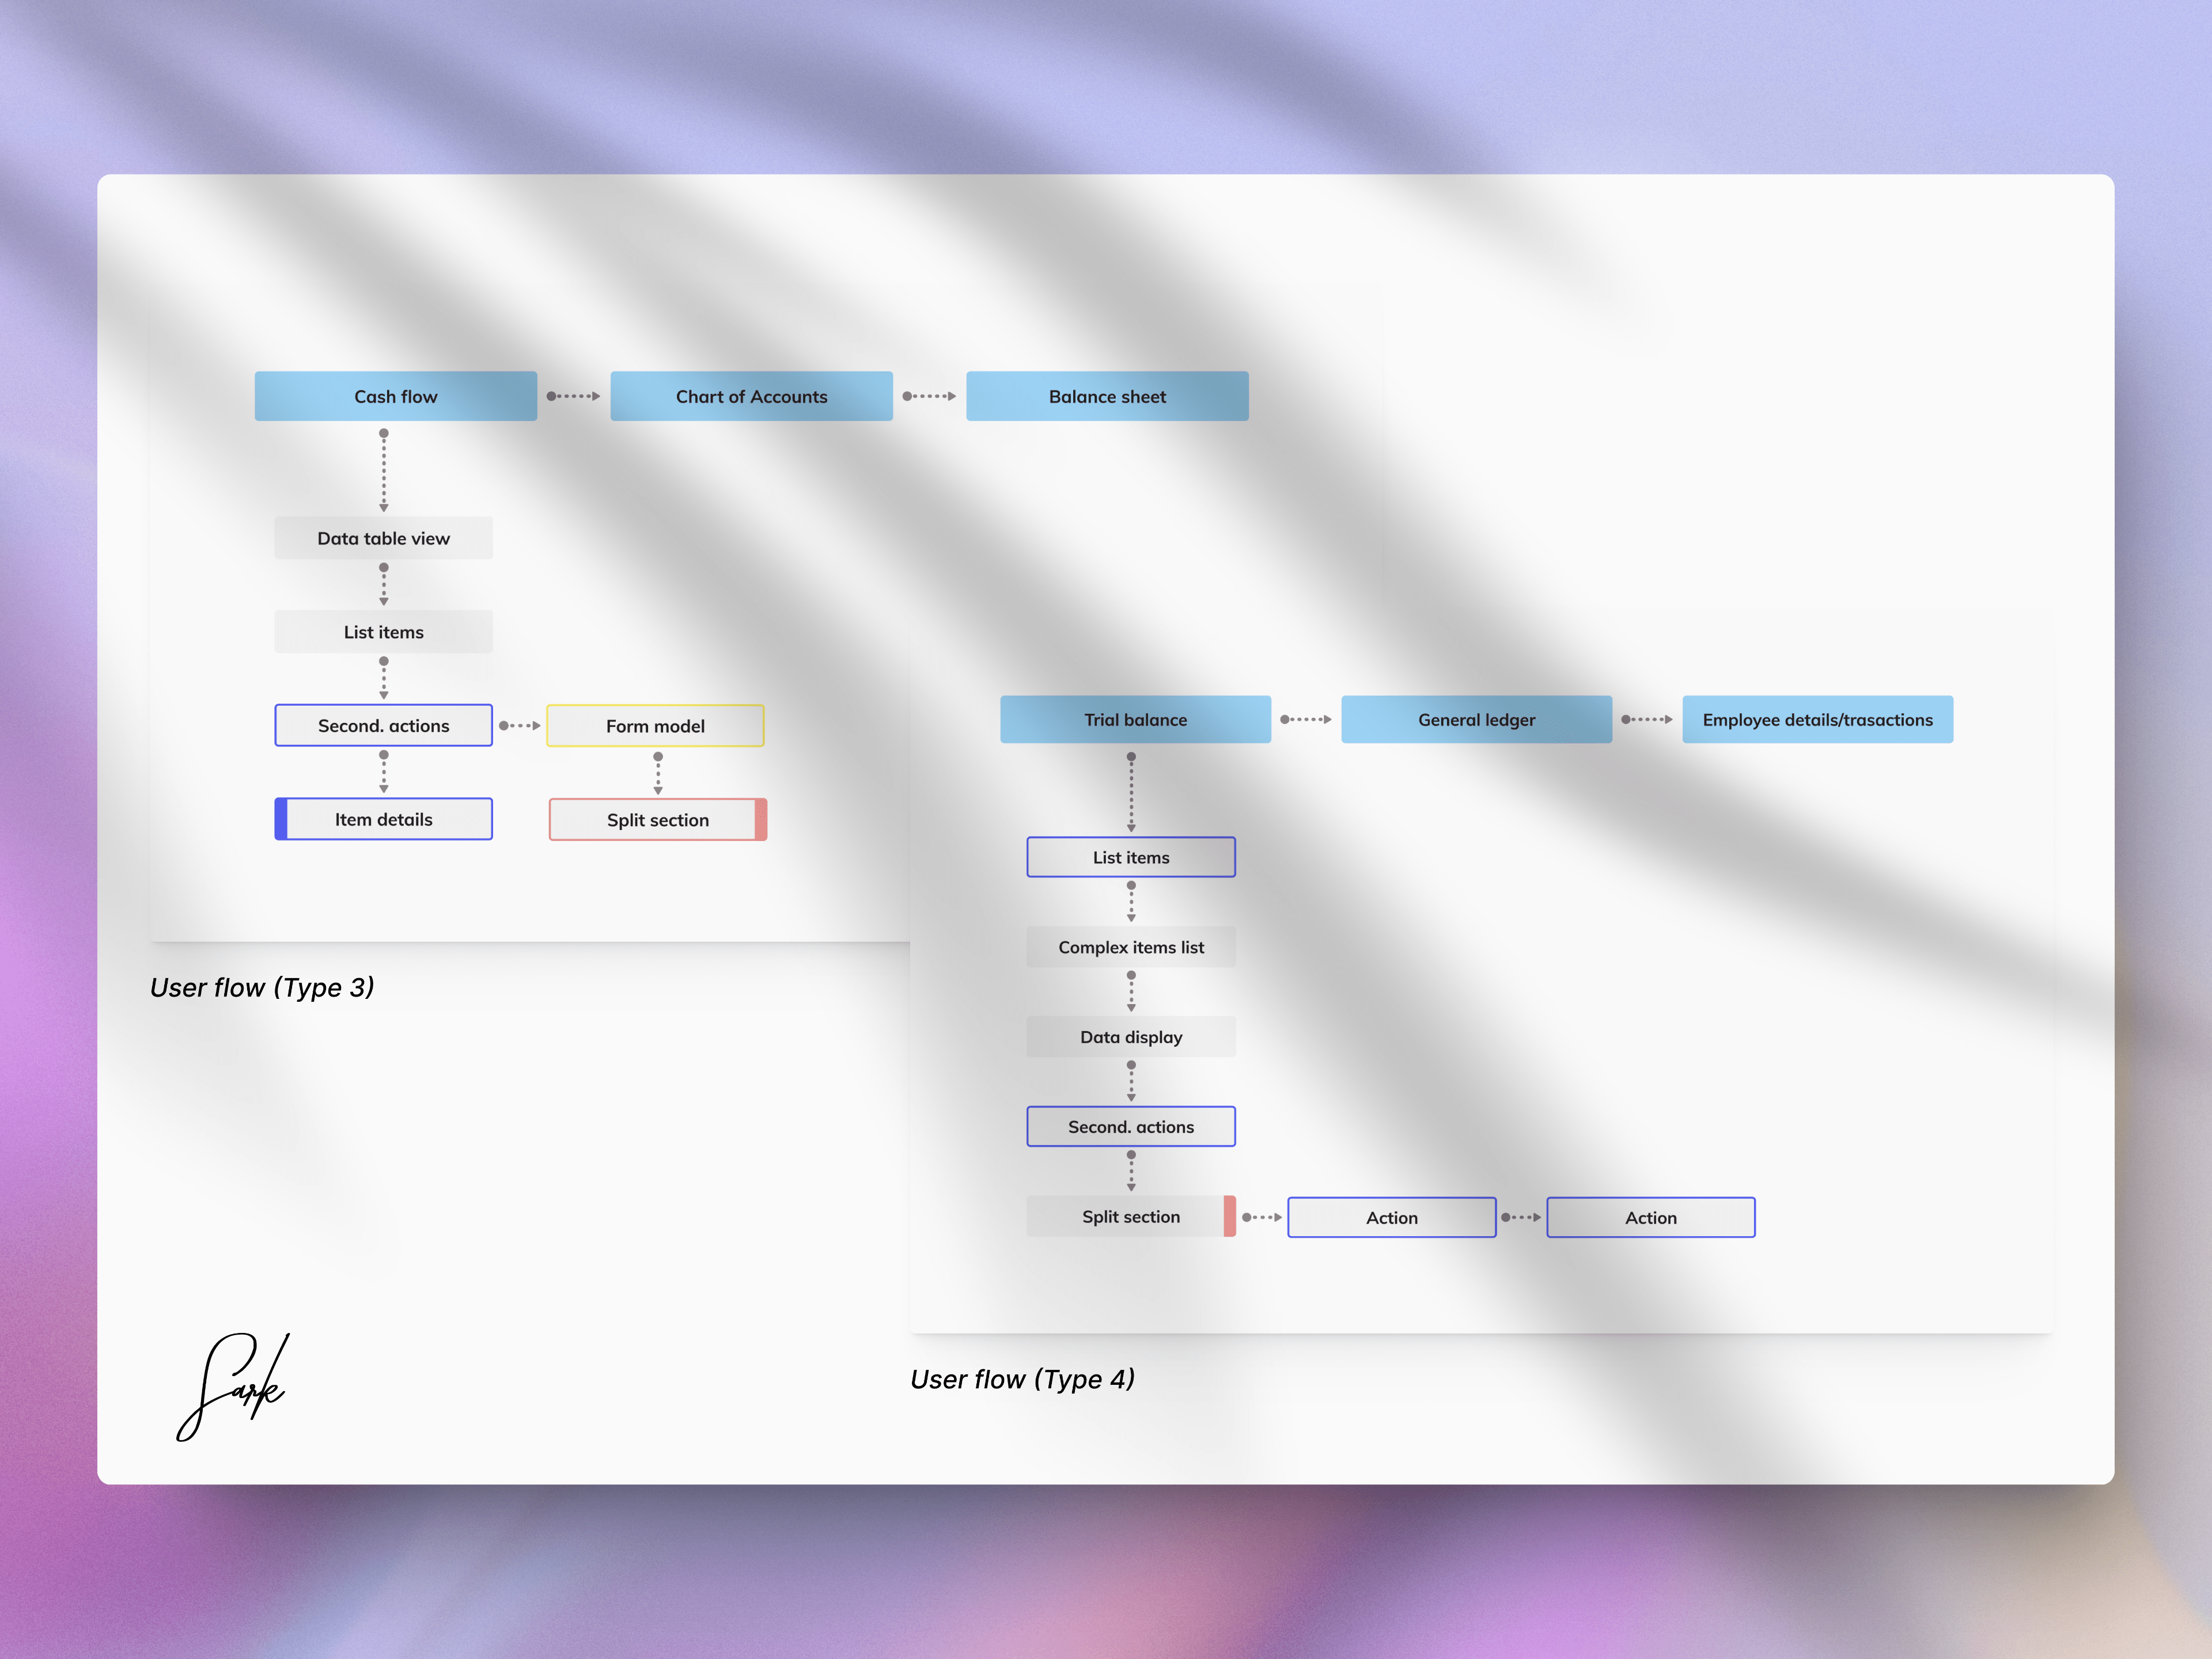
Task: Select List items under Trial balance
Action: (x=1131, y=857)
